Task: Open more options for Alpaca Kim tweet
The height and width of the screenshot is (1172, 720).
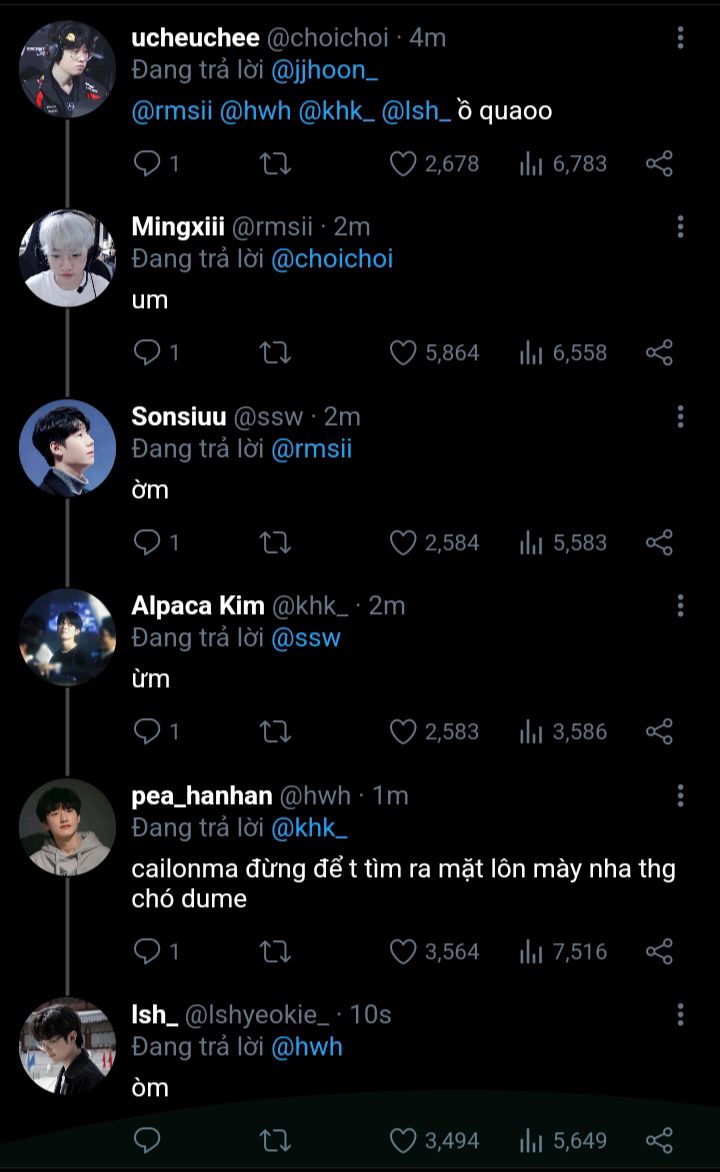Action: (x=680, y=605)
